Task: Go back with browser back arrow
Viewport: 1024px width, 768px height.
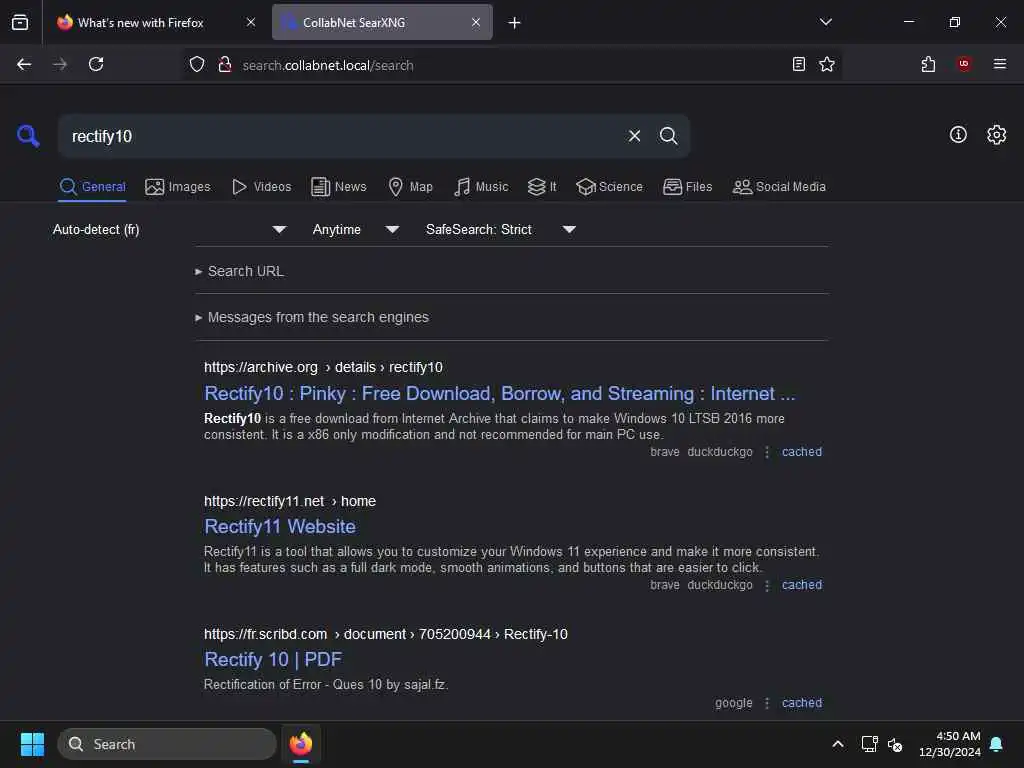Action: coord(24,64)
